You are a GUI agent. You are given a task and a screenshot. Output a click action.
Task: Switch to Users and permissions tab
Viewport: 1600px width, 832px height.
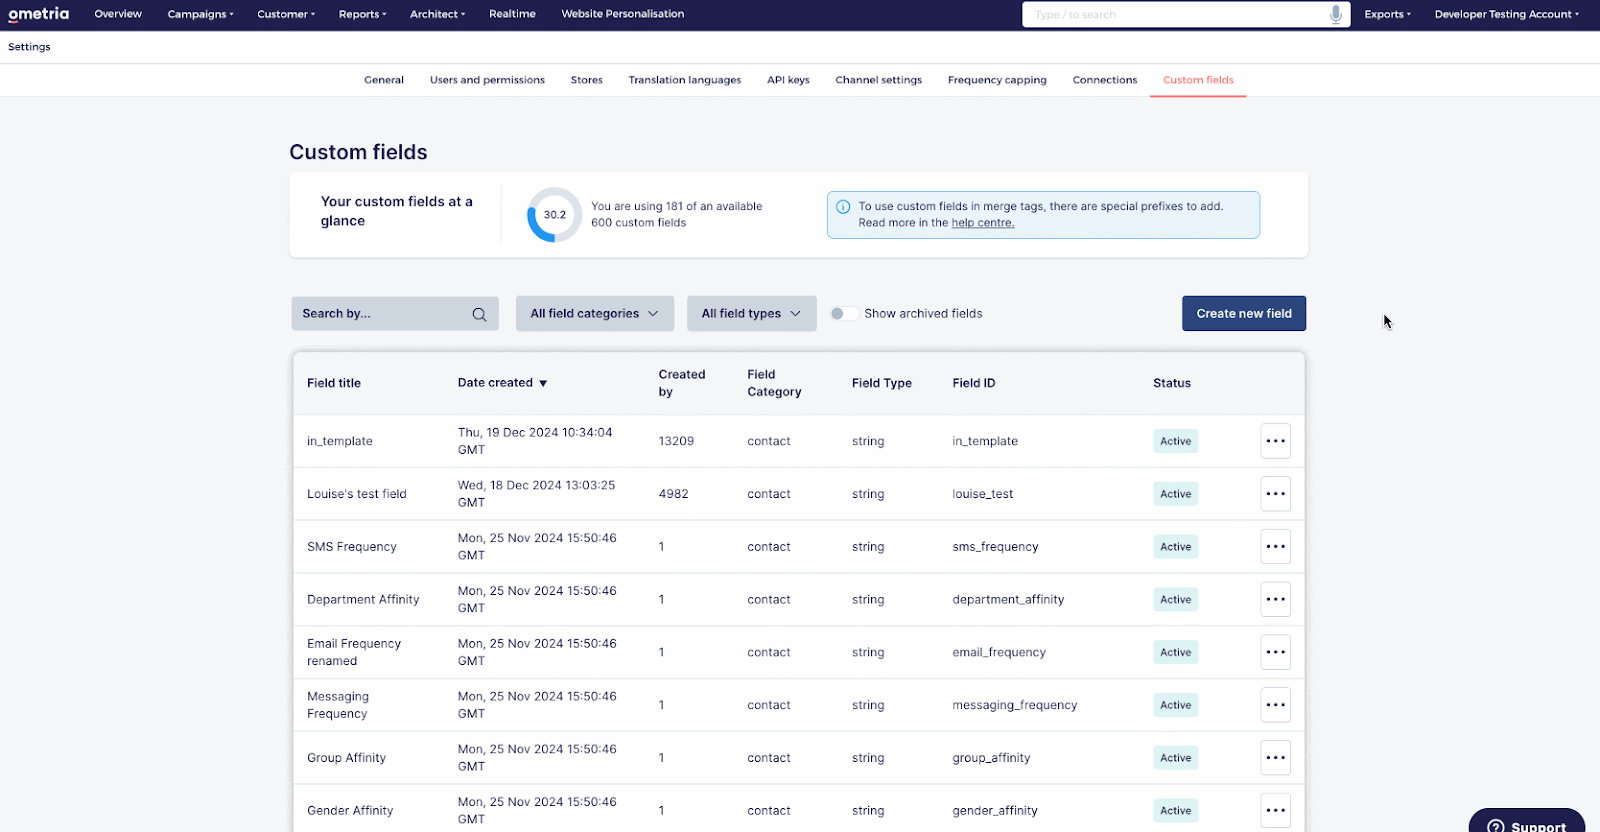[487, 80]
